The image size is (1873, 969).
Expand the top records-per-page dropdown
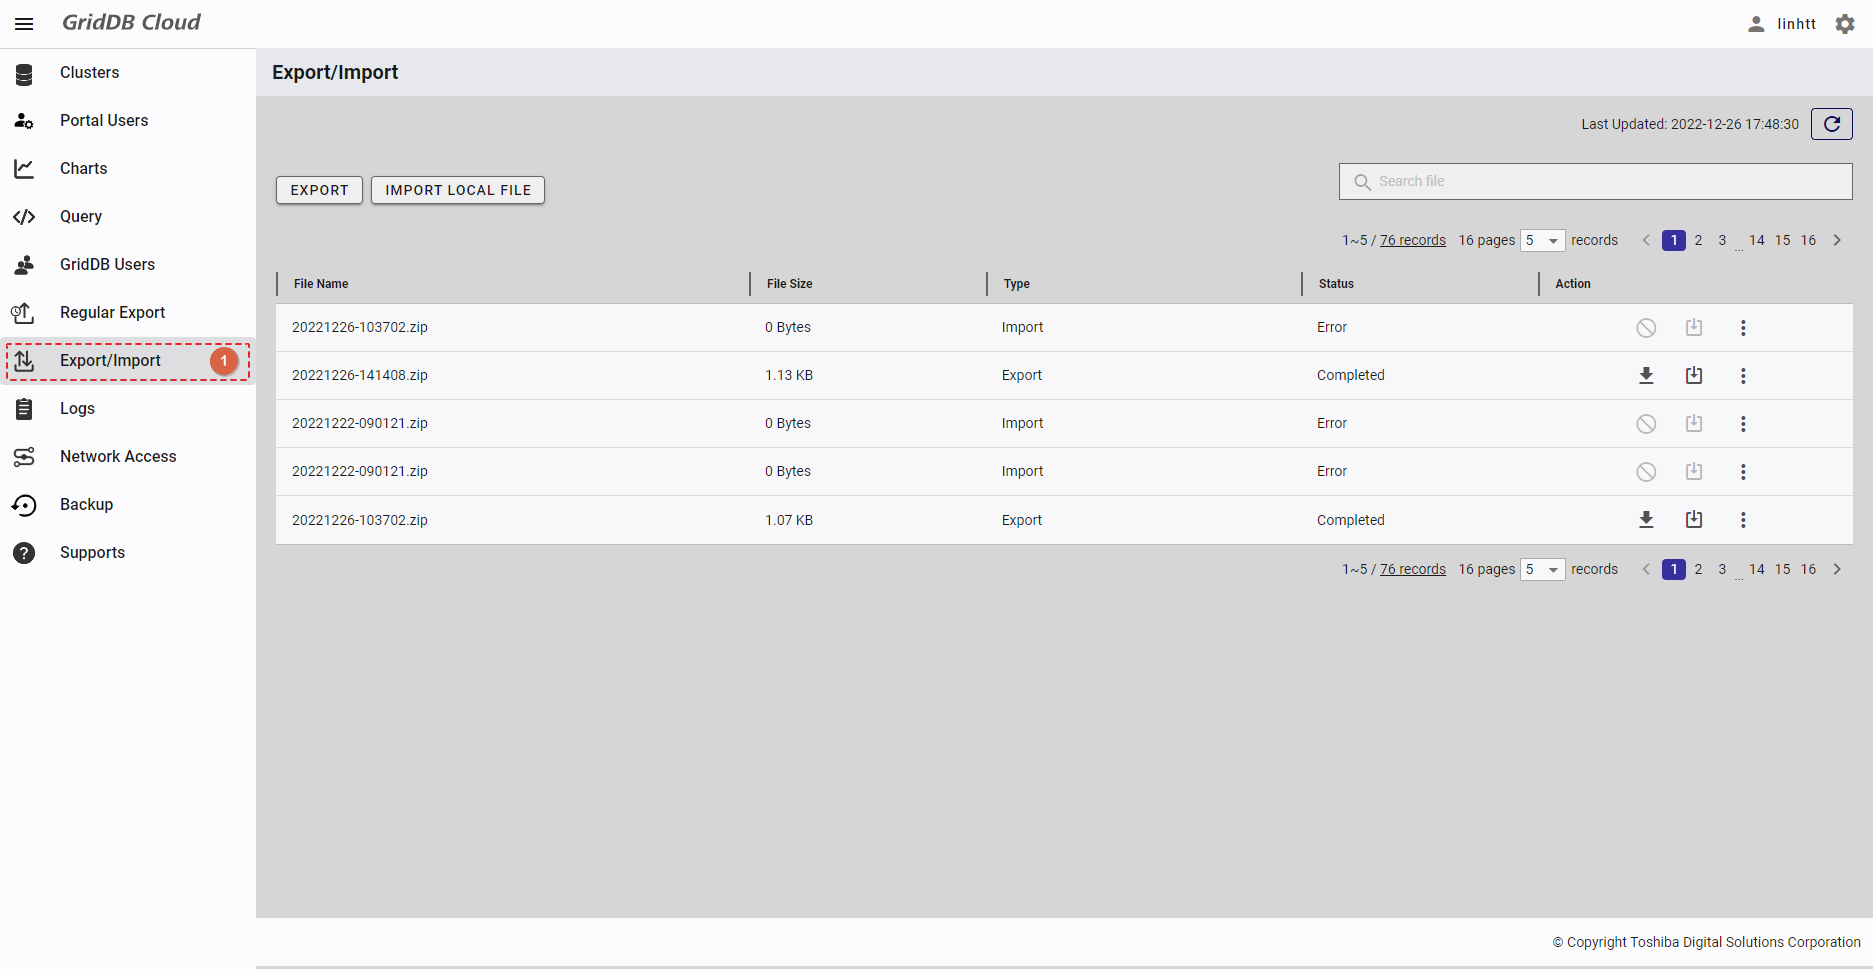coord(1542,240)
